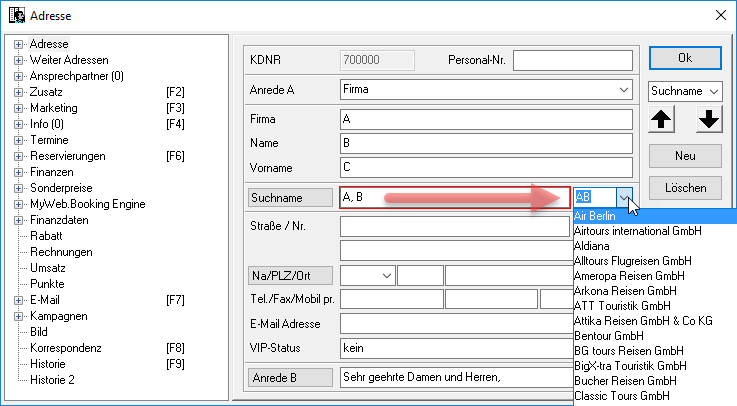This screenshot has height=406, width=737.
Task: Select Rabatt in the tree
Action: [46, 236]
